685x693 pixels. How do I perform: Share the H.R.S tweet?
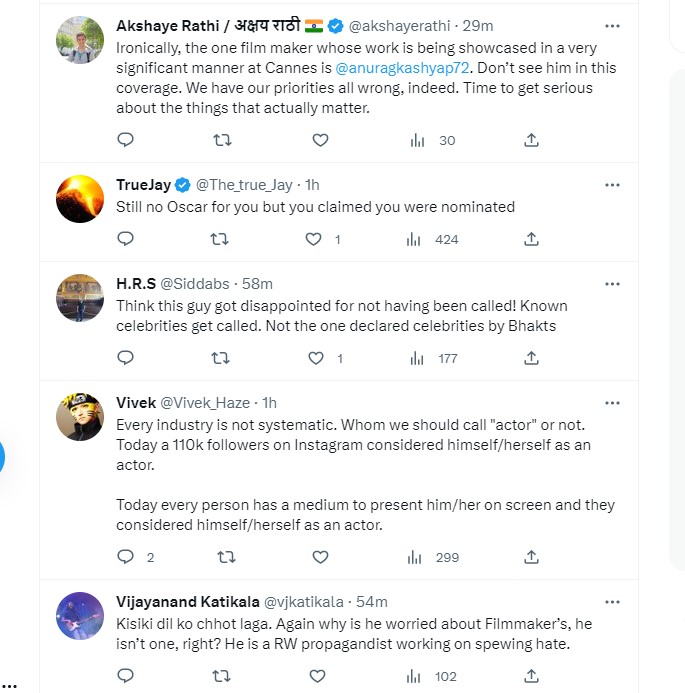tap(532, 358)
